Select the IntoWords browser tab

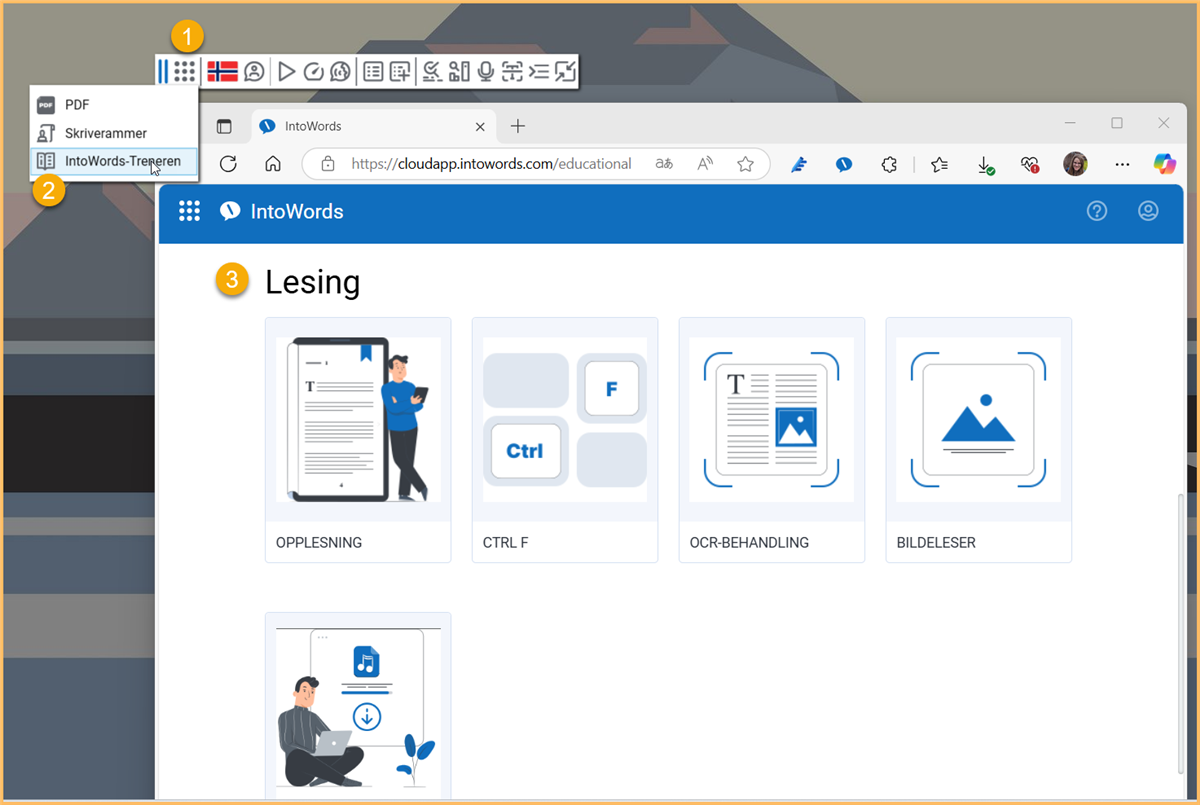(374, 126)
